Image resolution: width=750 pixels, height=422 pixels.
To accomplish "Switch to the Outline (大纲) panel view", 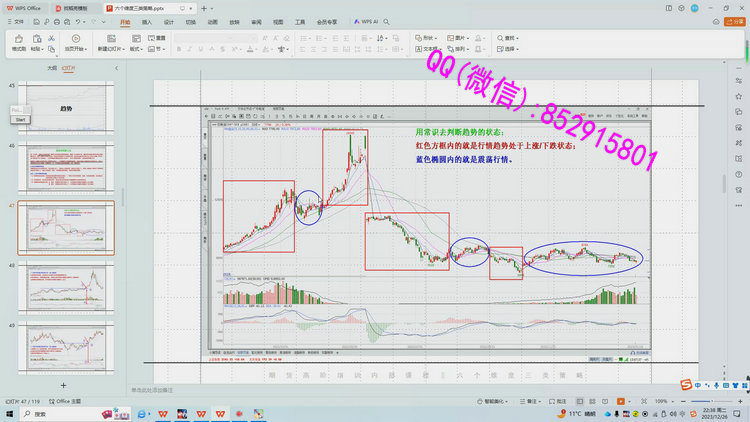I will (52, 68).
